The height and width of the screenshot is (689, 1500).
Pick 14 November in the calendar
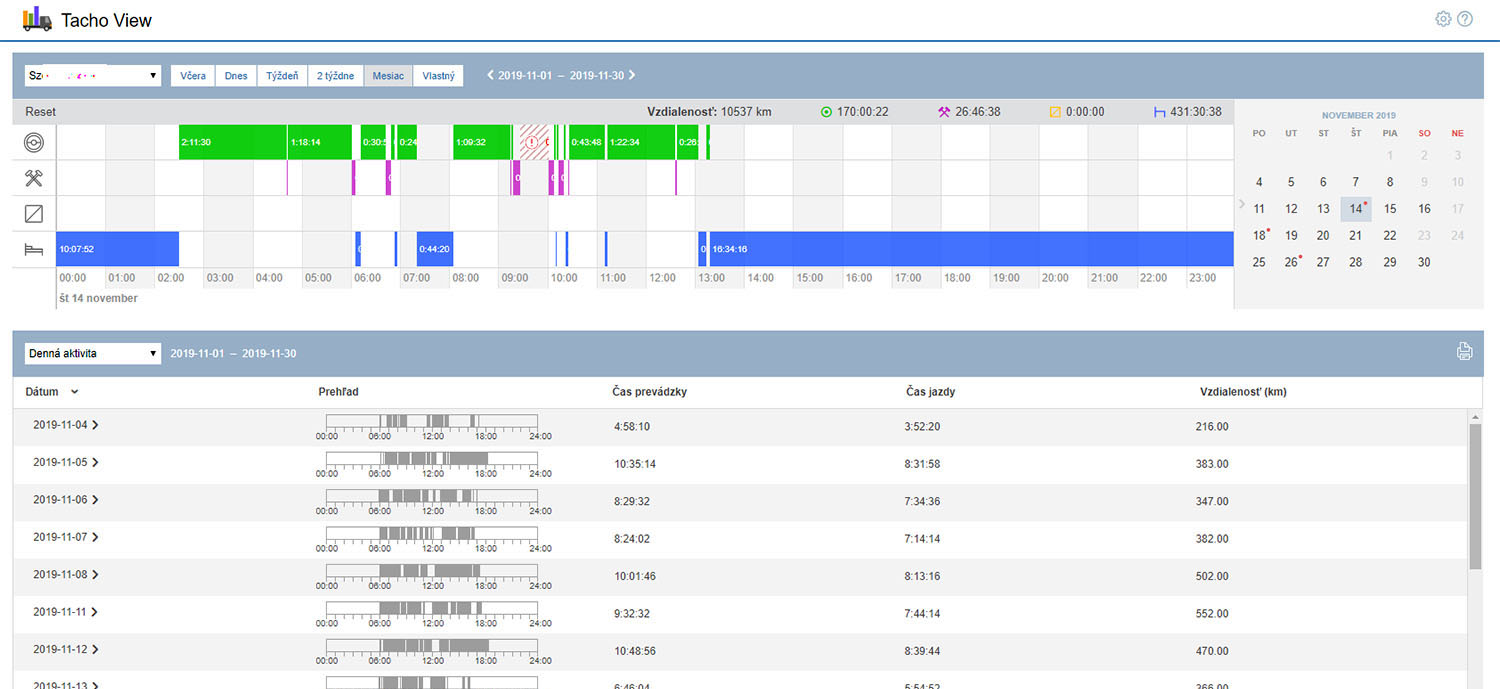tap(1356, 208)
